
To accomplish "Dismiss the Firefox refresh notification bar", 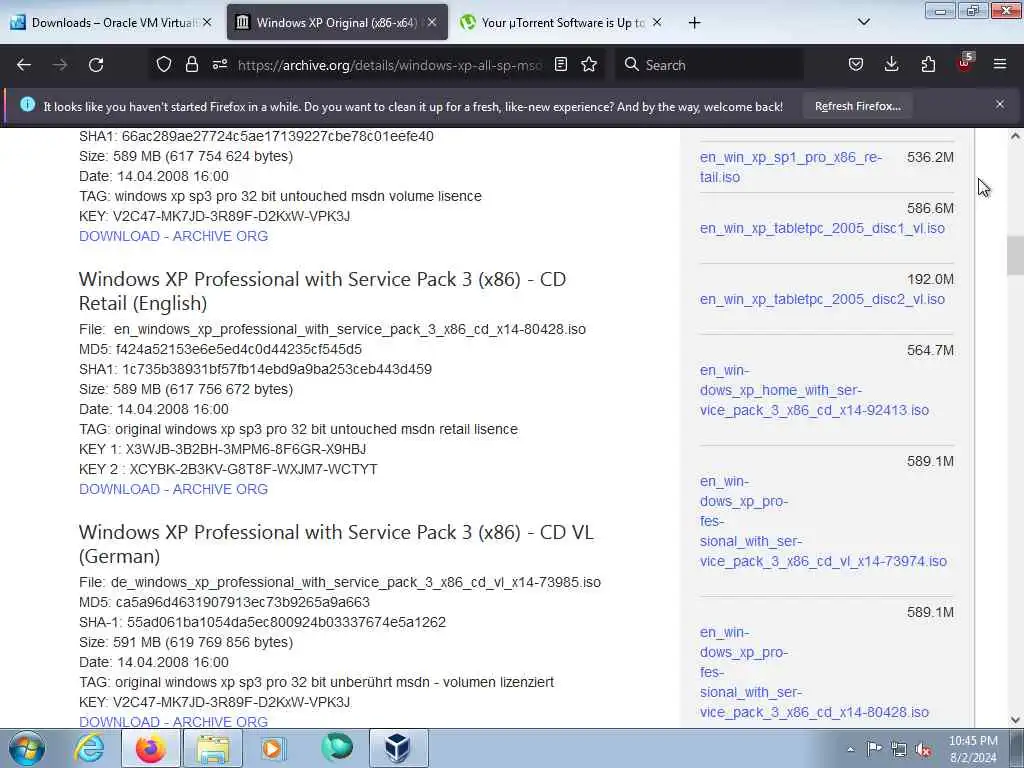I will click(1000, 104).
